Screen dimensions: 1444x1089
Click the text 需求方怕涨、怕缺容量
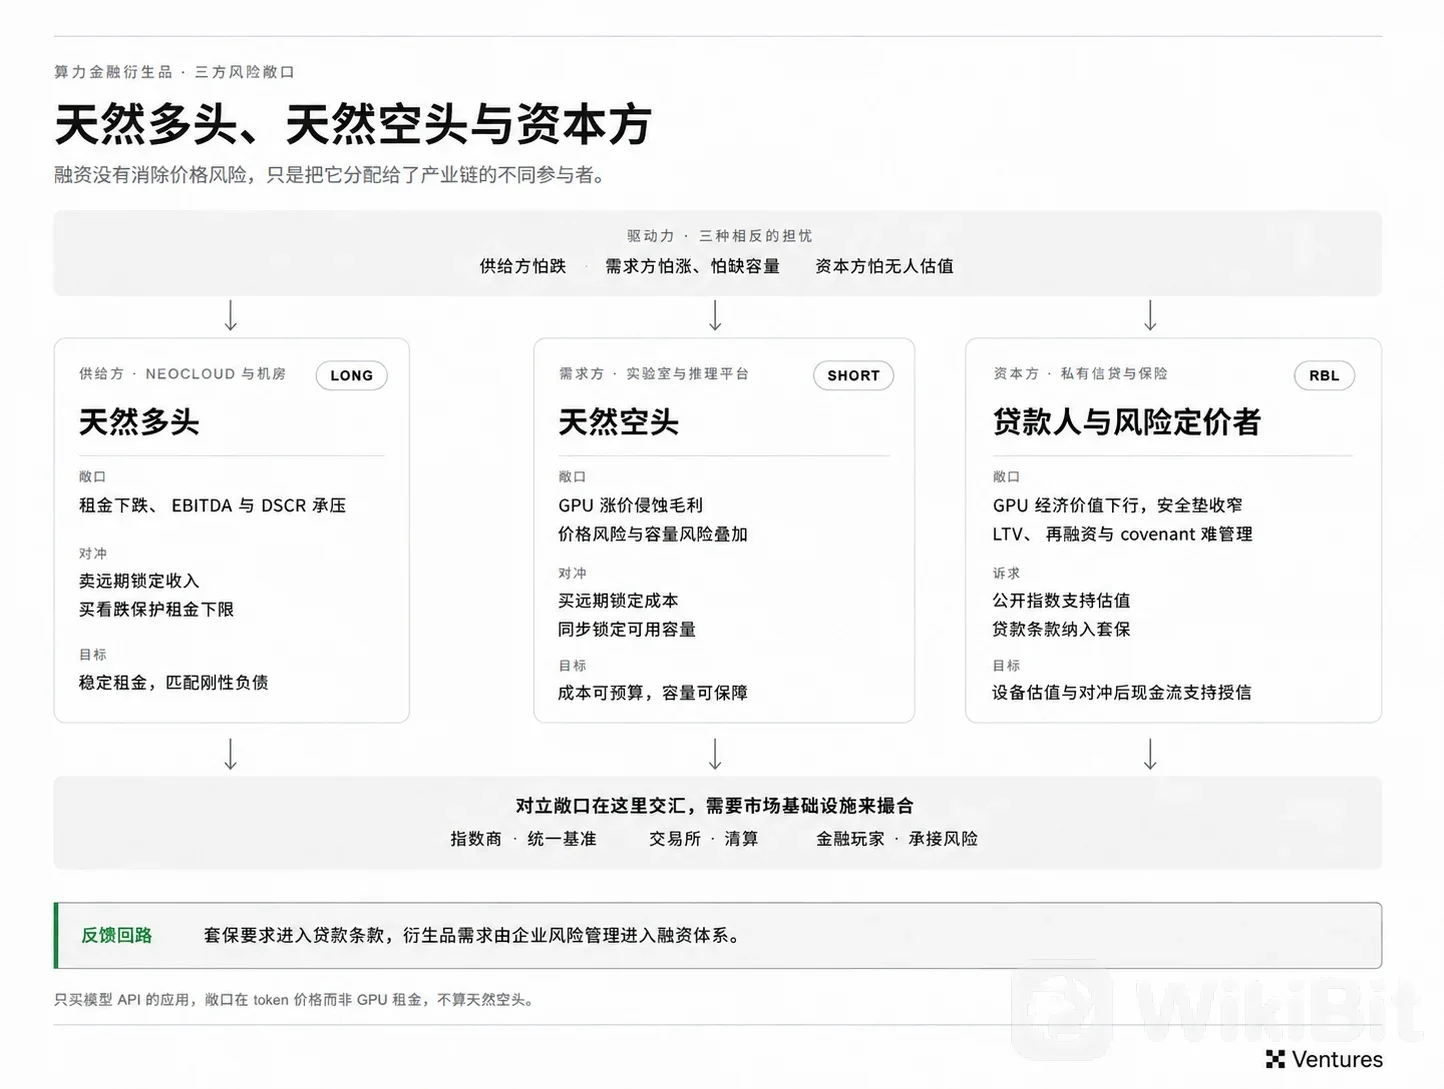tap(692, 266)
